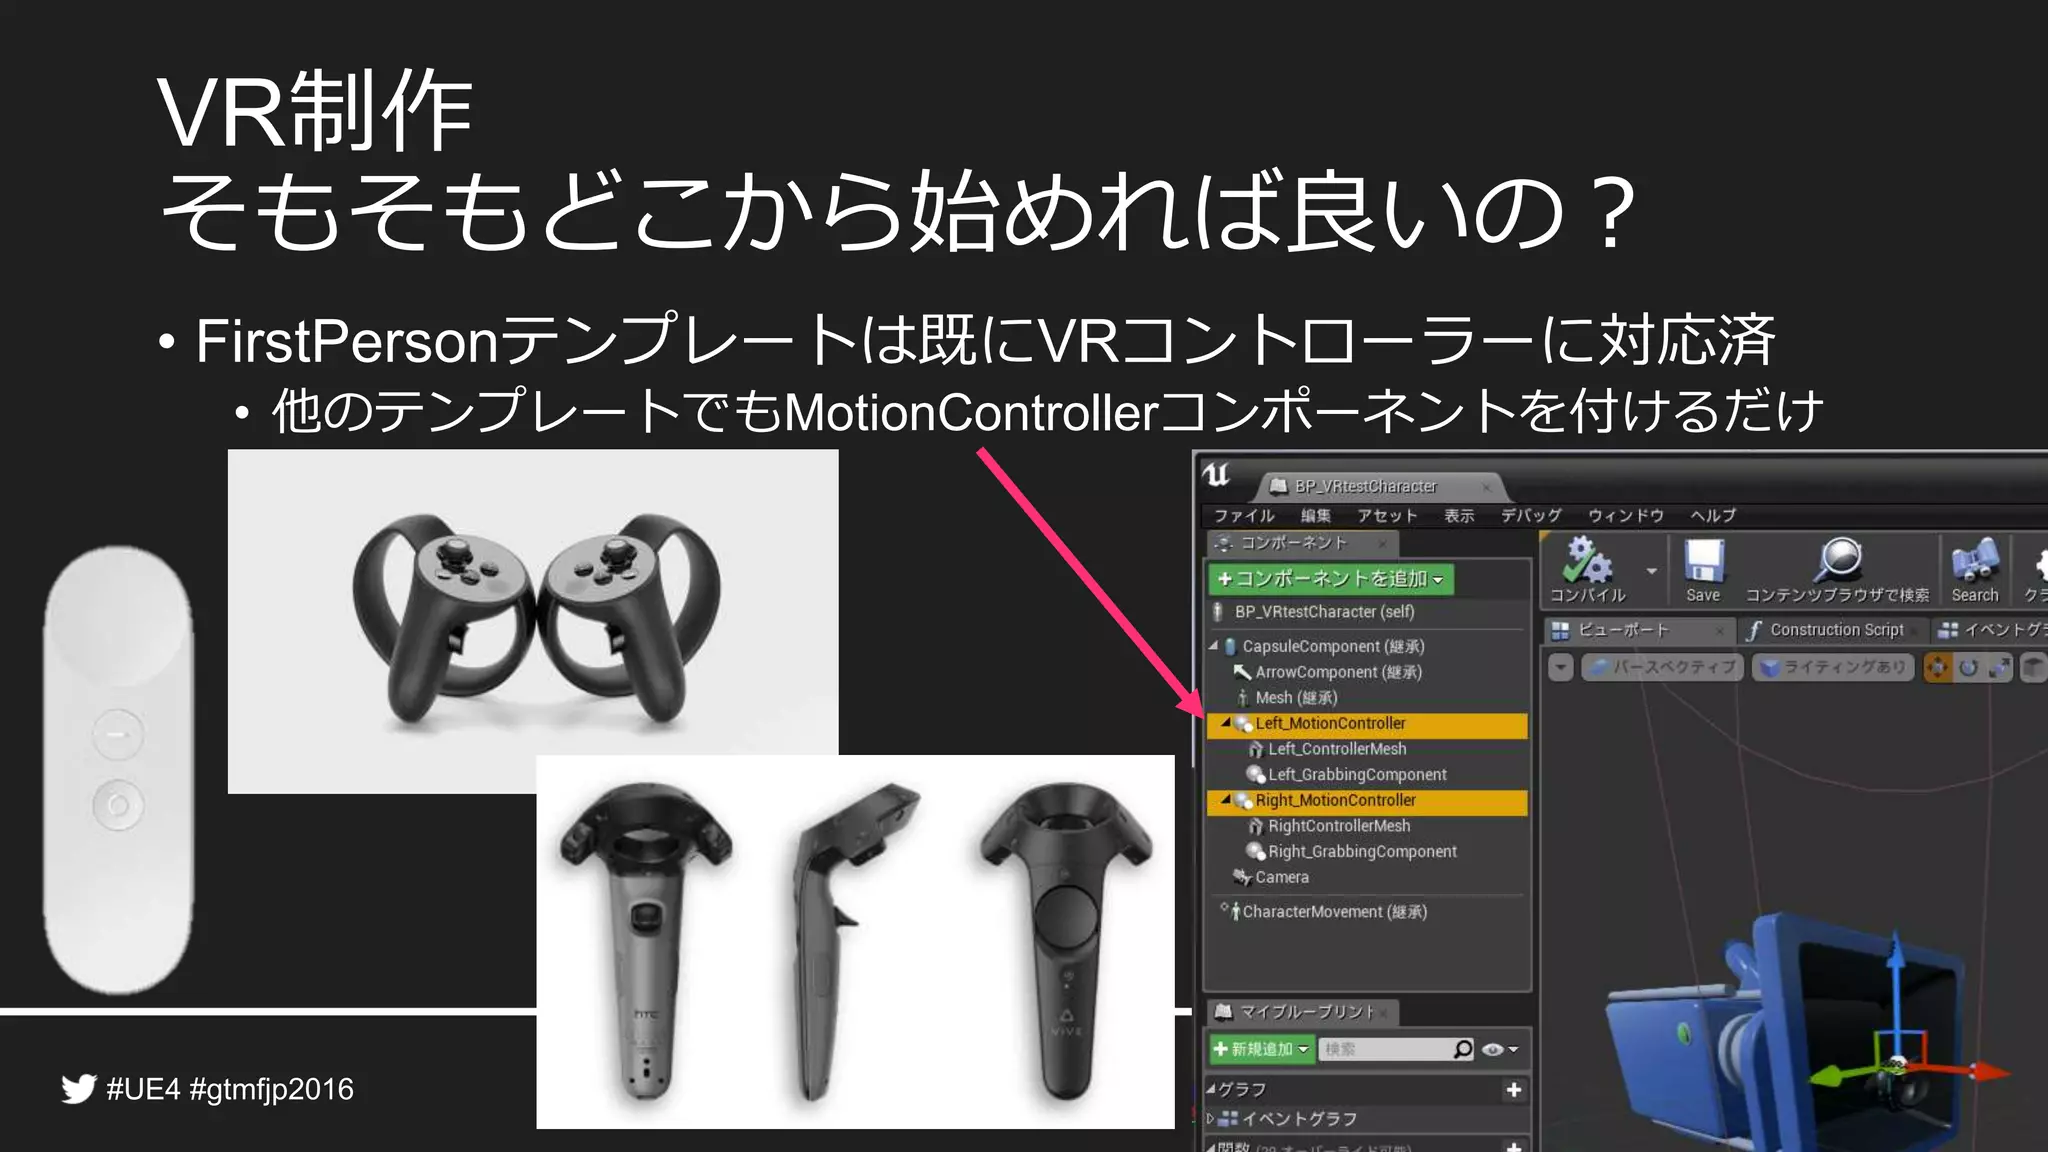Click the Save floppy disk icon
Screen dimensions: 2048x1152
1703,561
